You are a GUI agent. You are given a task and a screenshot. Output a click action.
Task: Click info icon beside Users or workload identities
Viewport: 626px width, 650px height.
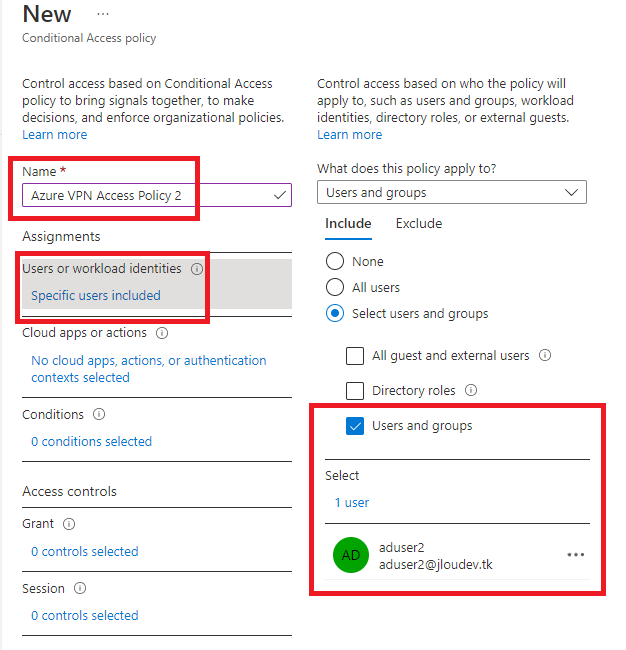click(x=197, y=269)
